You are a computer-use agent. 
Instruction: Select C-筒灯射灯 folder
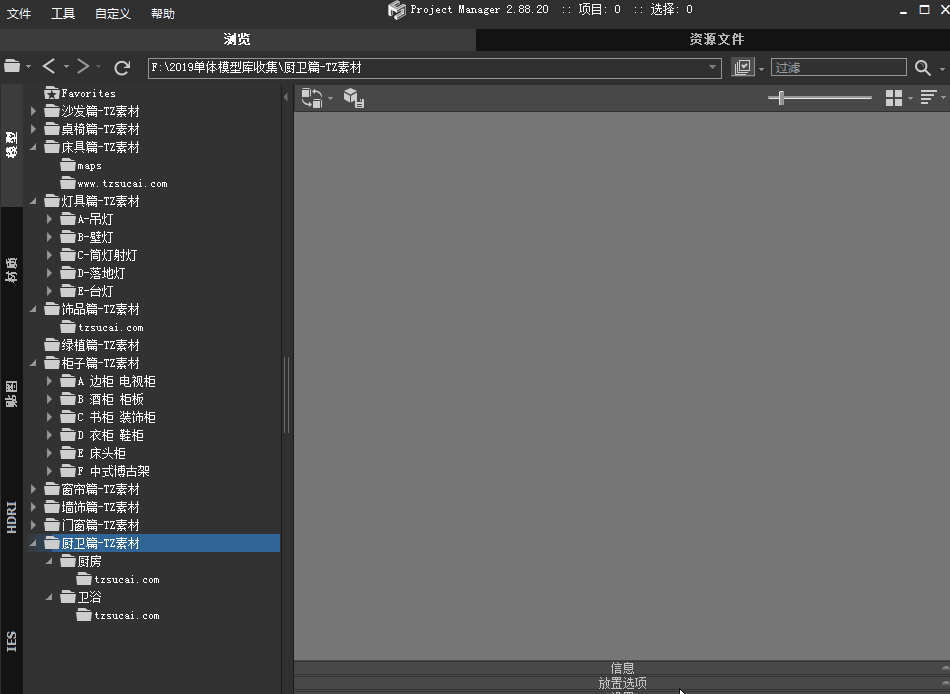coord(99,255)
